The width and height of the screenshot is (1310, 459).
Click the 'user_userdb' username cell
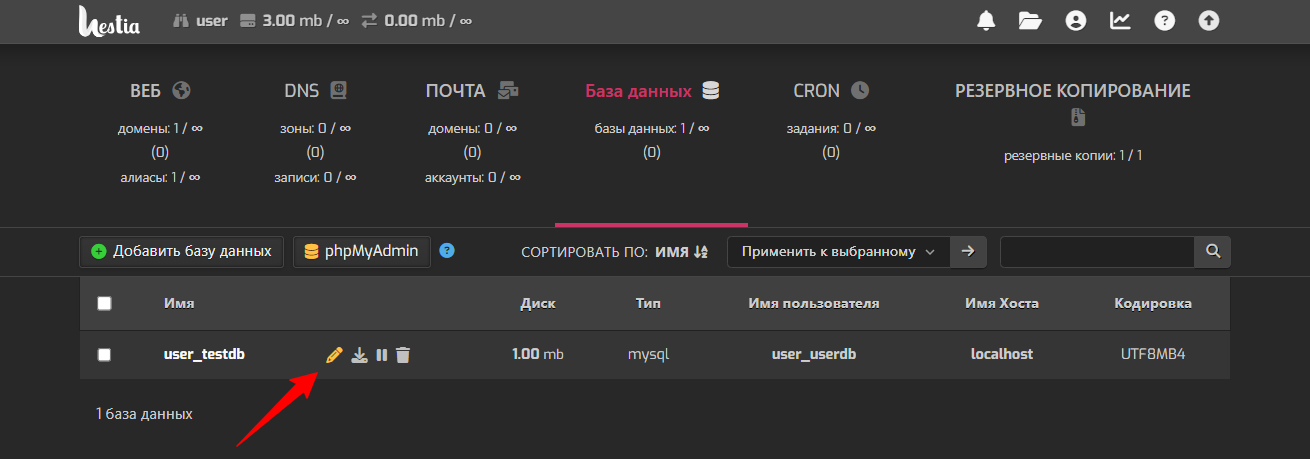[x=814, y=354]
